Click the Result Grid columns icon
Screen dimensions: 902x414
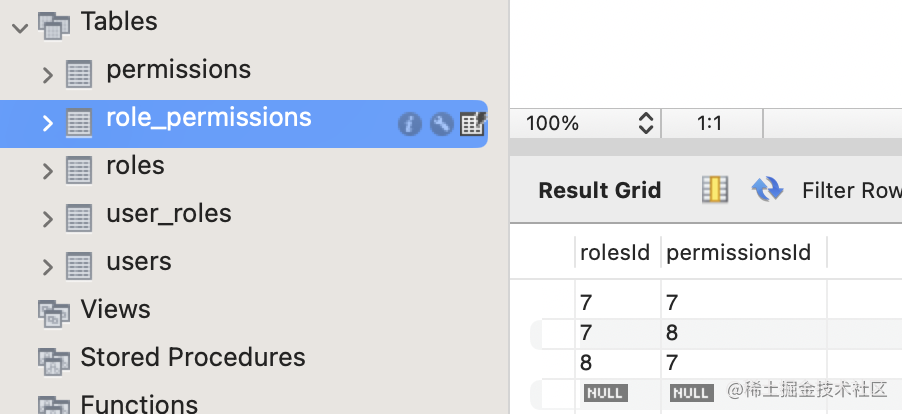tap(714, 190)
